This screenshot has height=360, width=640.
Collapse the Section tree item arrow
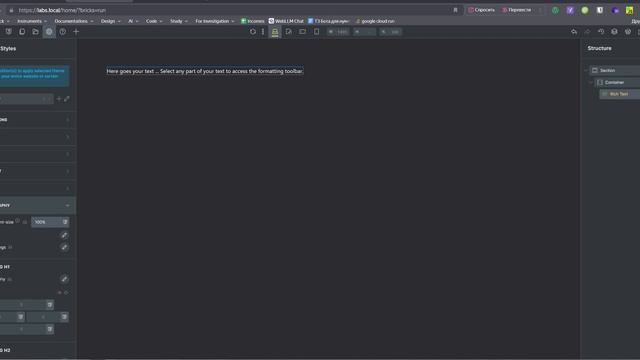point(586,70)
